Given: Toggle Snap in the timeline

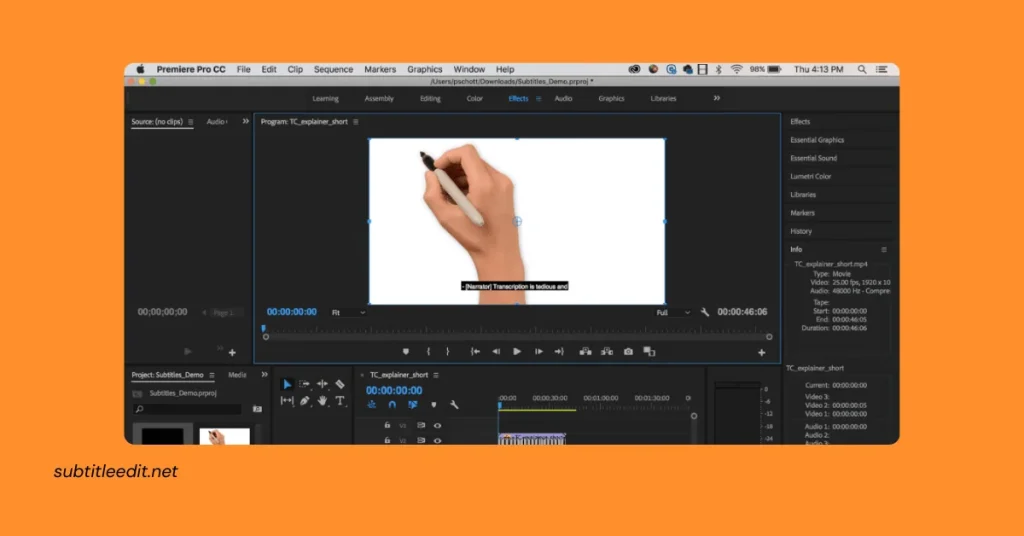Looking at the screenshot, I should point(392,405).
